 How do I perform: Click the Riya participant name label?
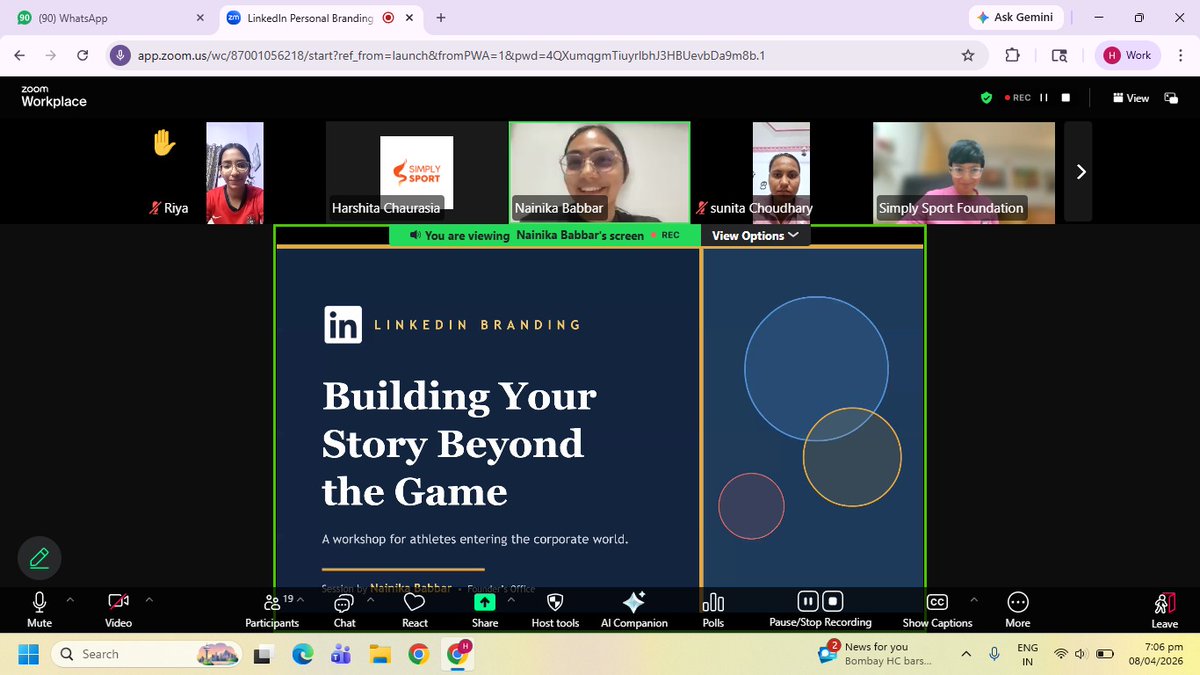[176, 209]
